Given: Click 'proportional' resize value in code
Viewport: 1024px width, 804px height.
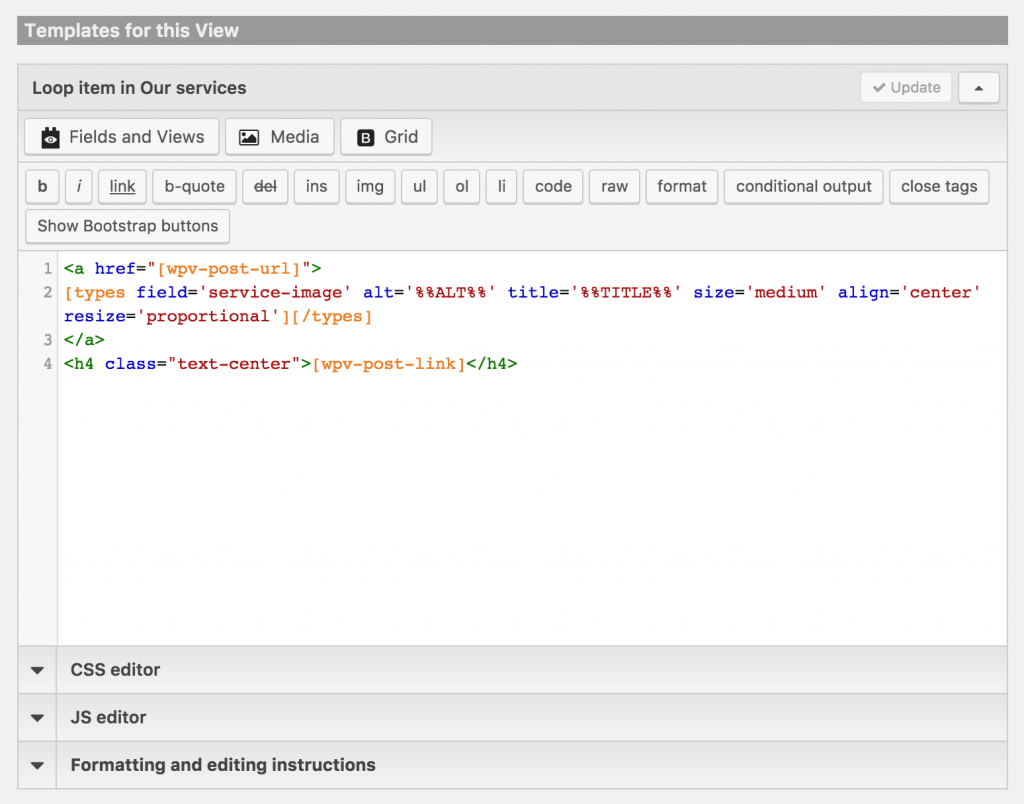Looking at the screenshot, I should (x=208, y=316).
